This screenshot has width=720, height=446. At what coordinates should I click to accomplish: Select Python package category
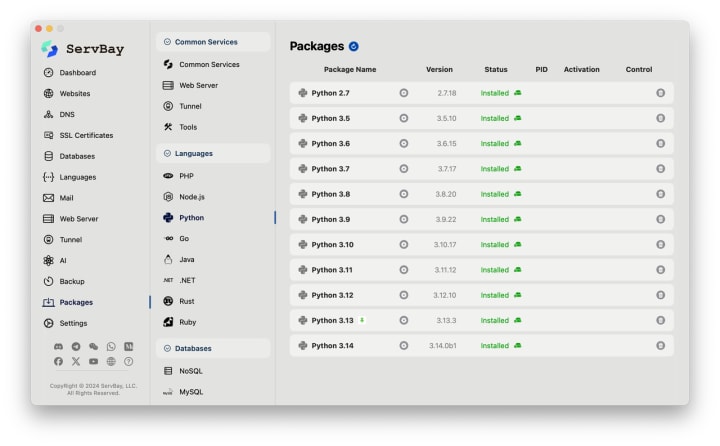[x=184, y=218]
